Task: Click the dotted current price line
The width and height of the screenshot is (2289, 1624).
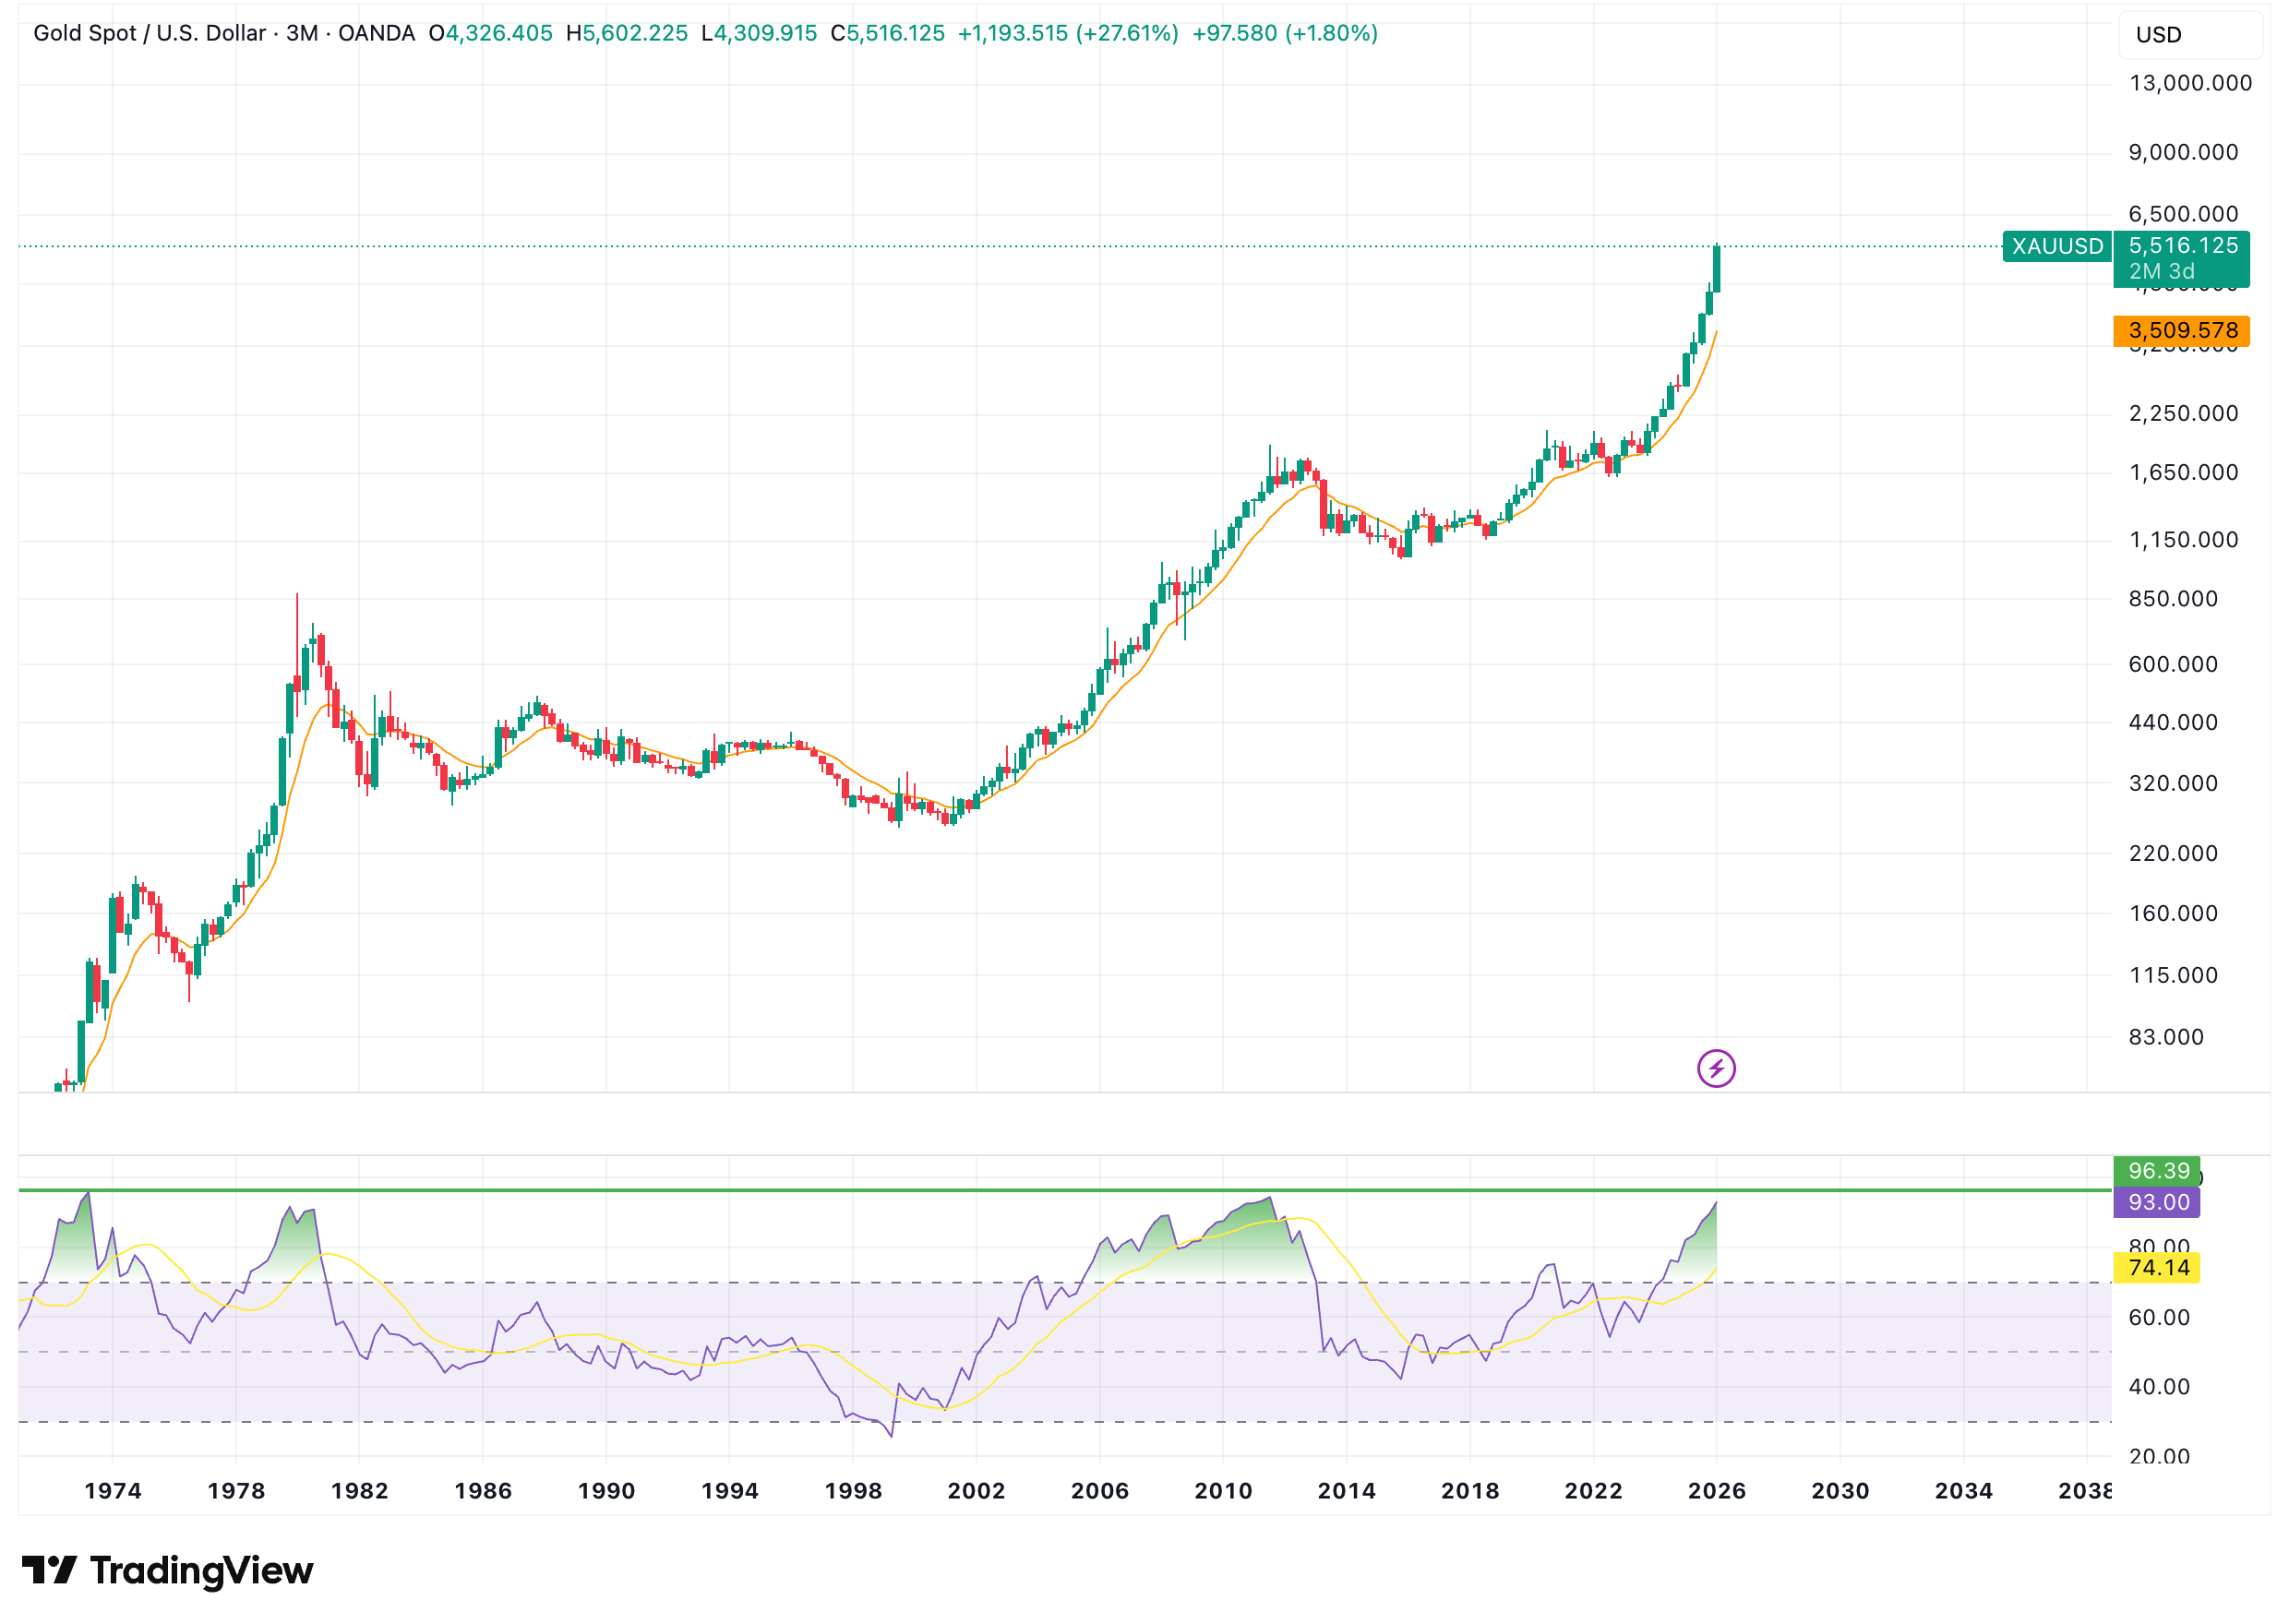Action: 1000,246
